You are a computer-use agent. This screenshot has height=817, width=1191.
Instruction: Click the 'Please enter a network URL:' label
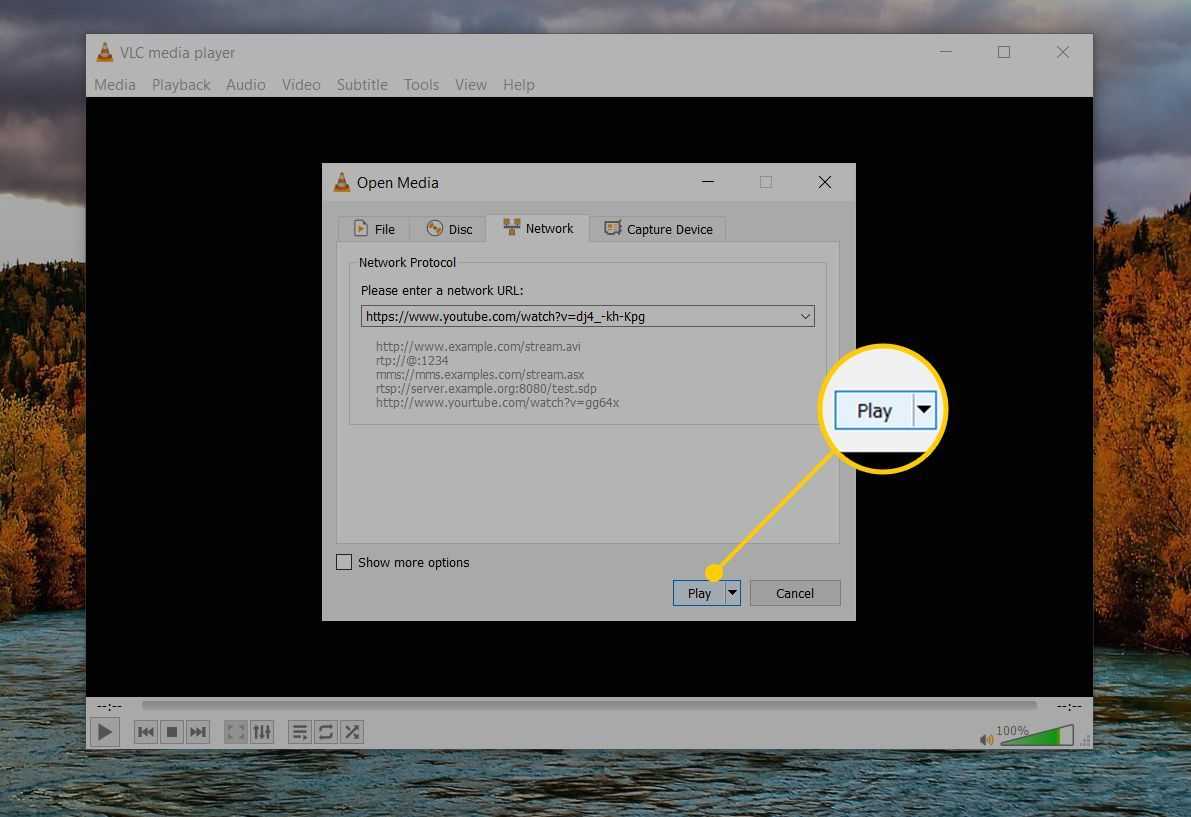[442, 291]
